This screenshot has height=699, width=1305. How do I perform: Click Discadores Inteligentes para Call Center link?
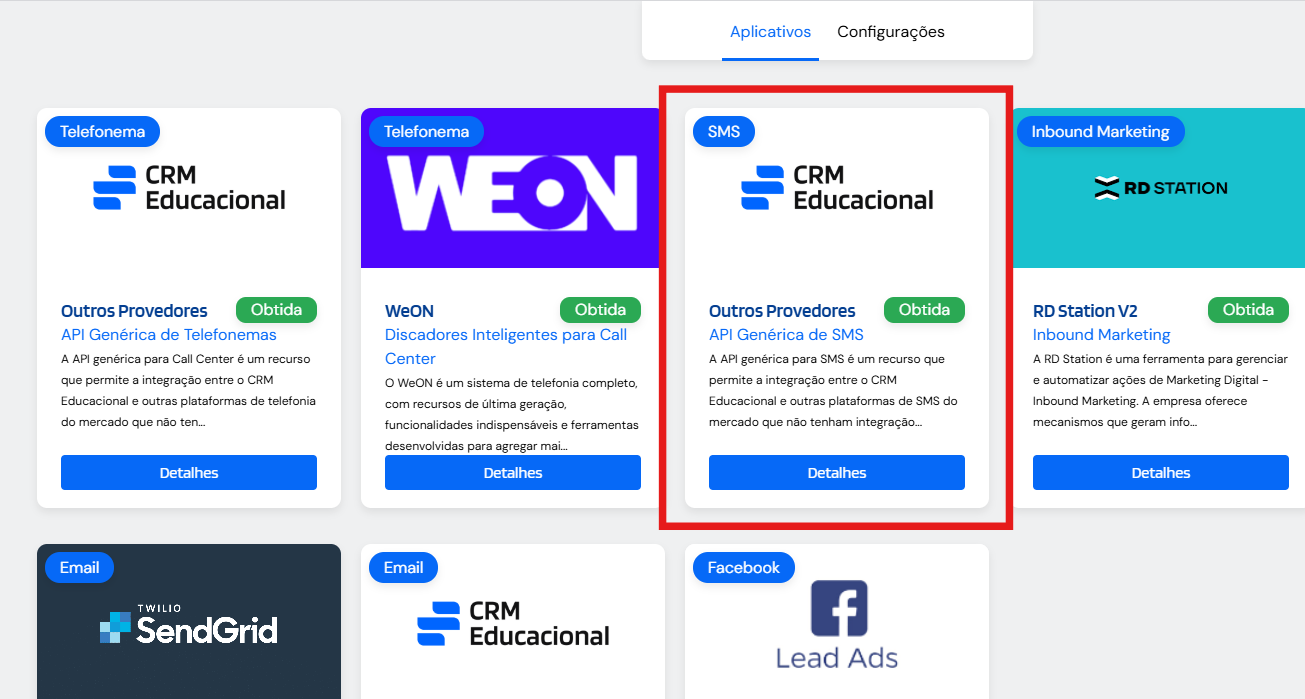pyautogui.click(x=506, y=346)
